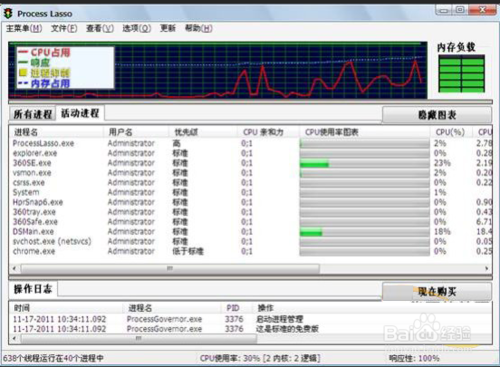The image size is (500, 367).
Task: Click the process list horizontal scrollbar thumb
Action: coord(170,268)
